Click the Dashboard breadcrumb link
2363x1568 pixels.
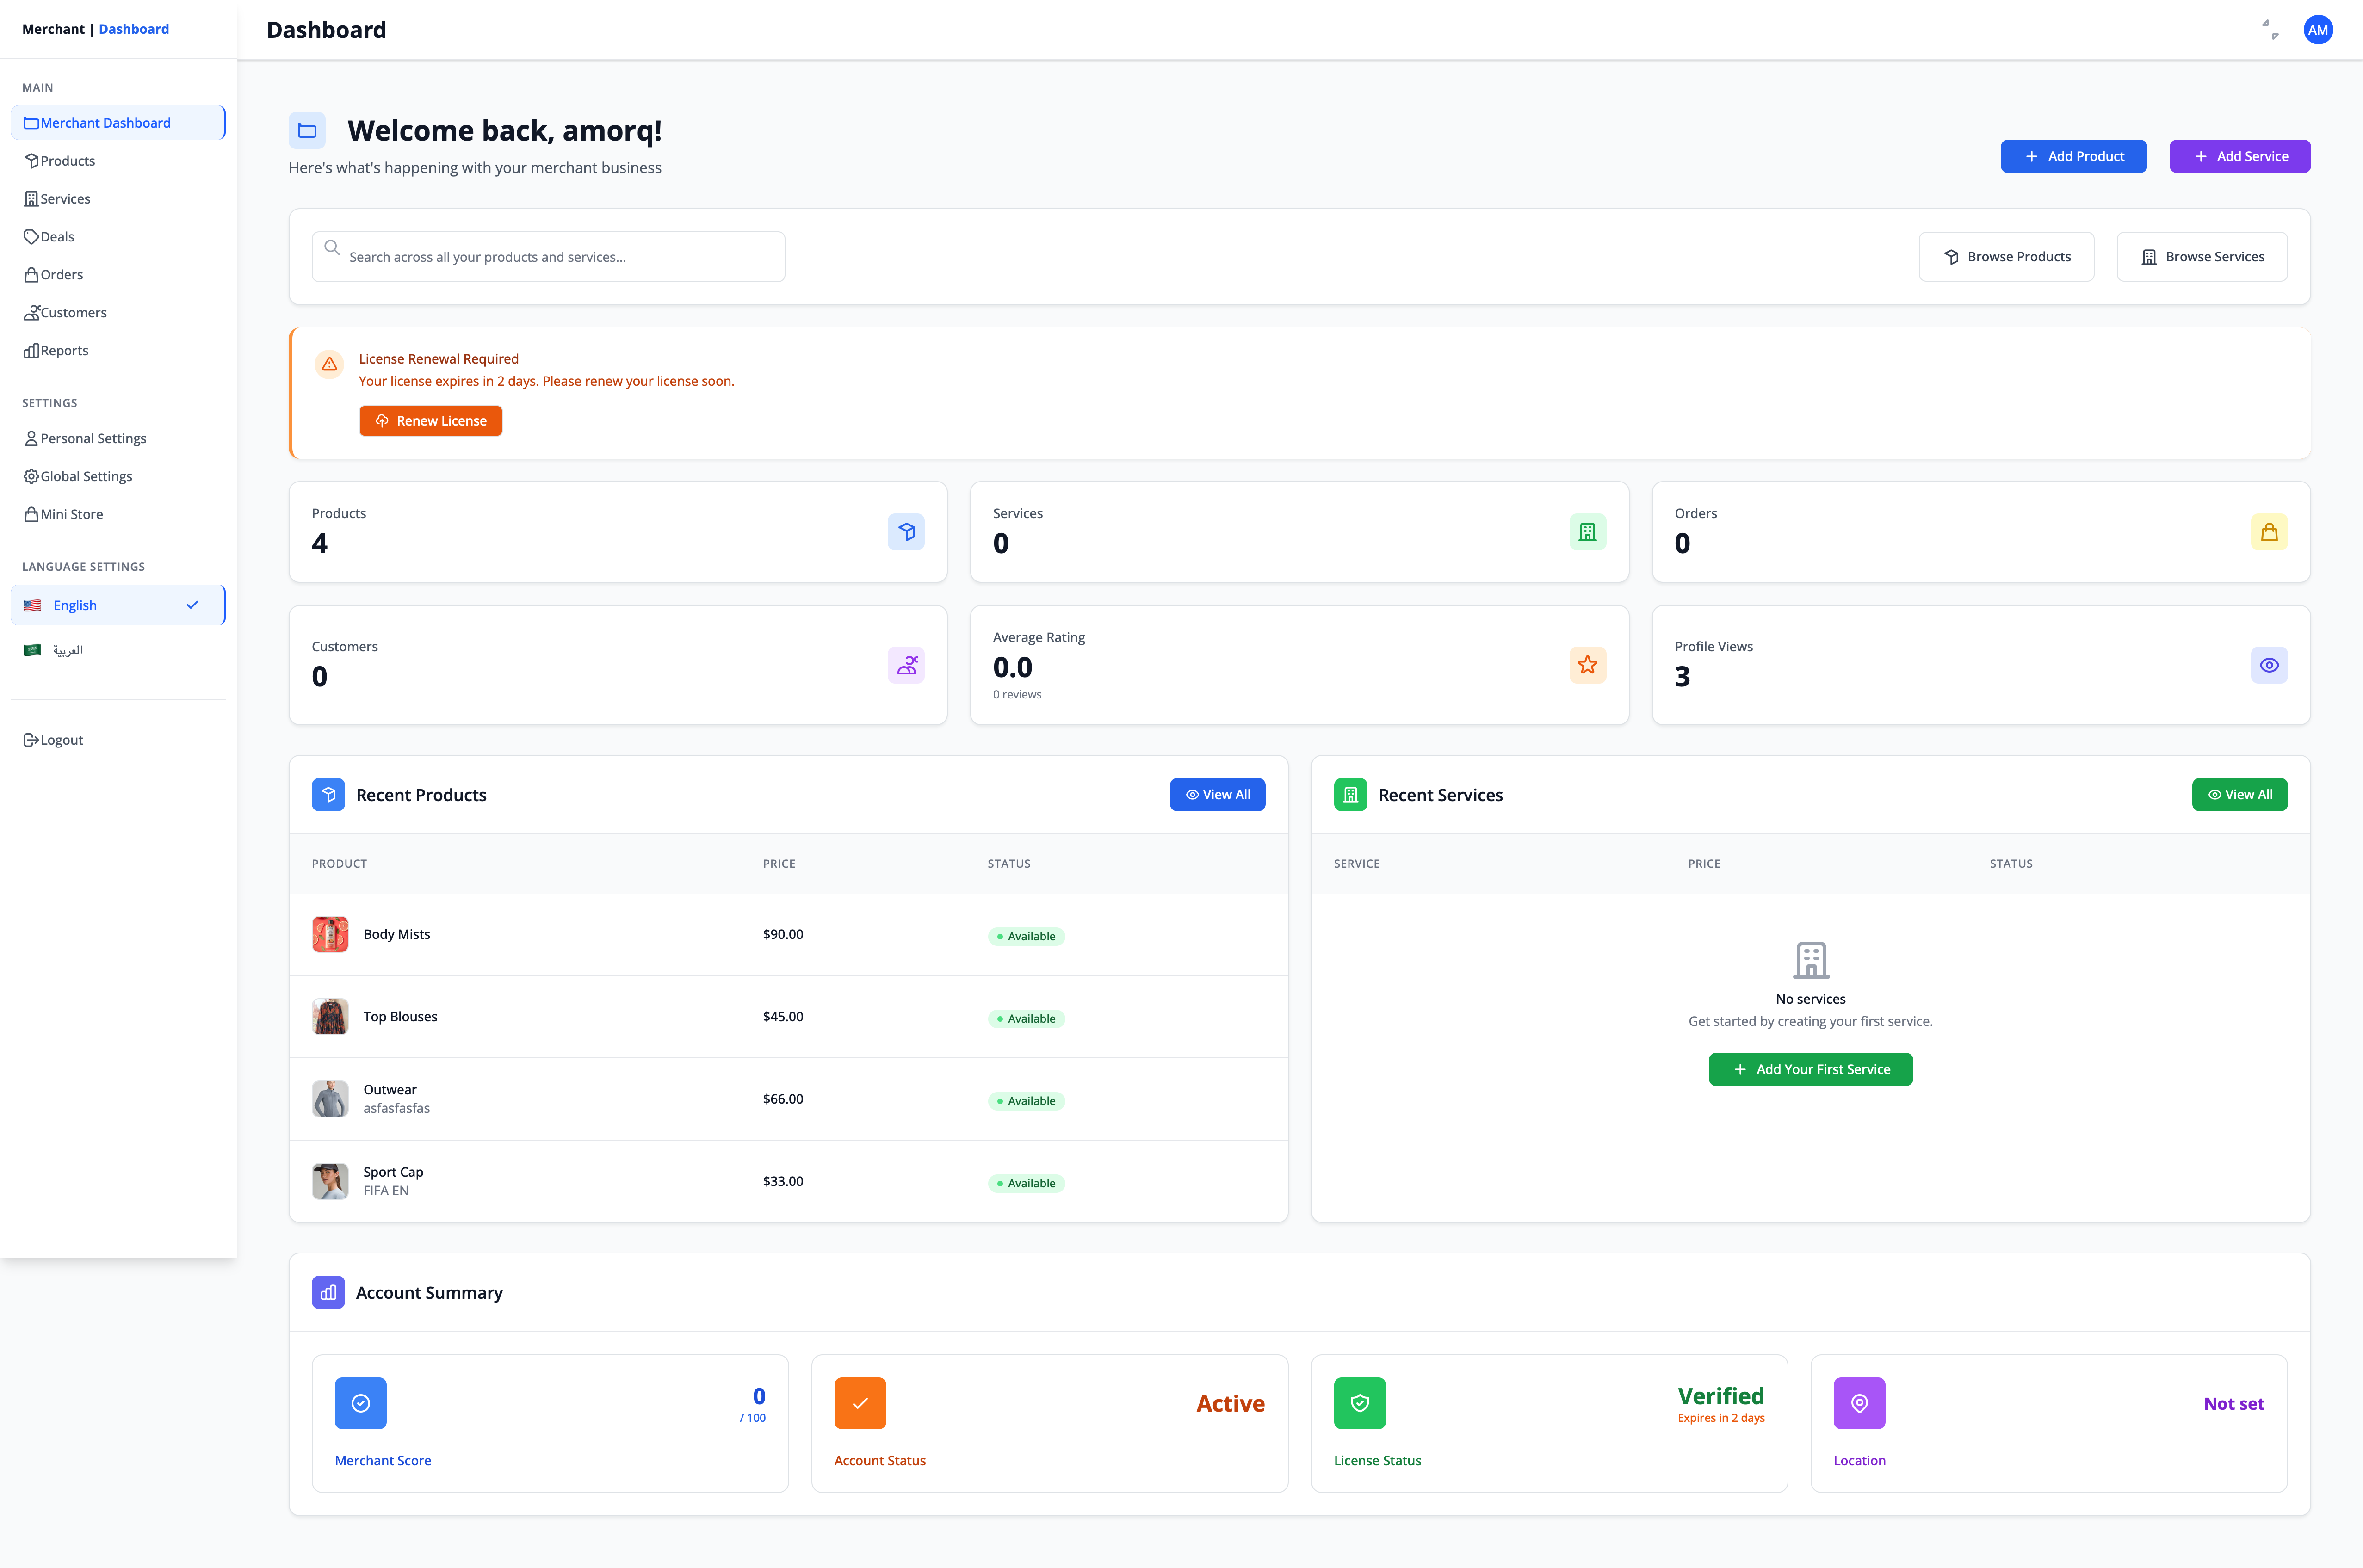(x=133, y=29)
